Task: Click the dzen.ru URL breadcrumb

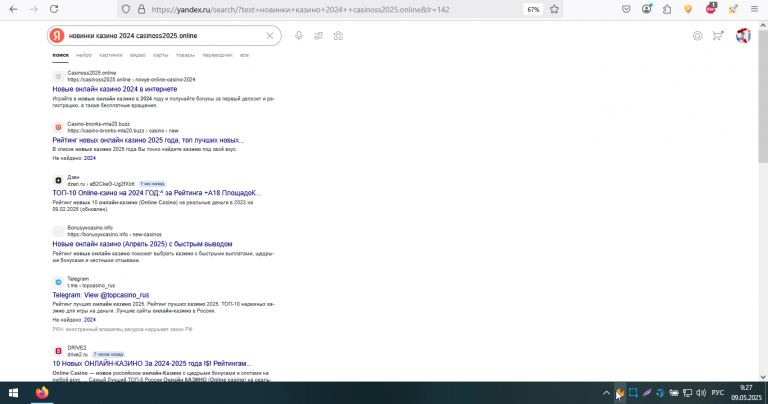Action: pos(101,184)
